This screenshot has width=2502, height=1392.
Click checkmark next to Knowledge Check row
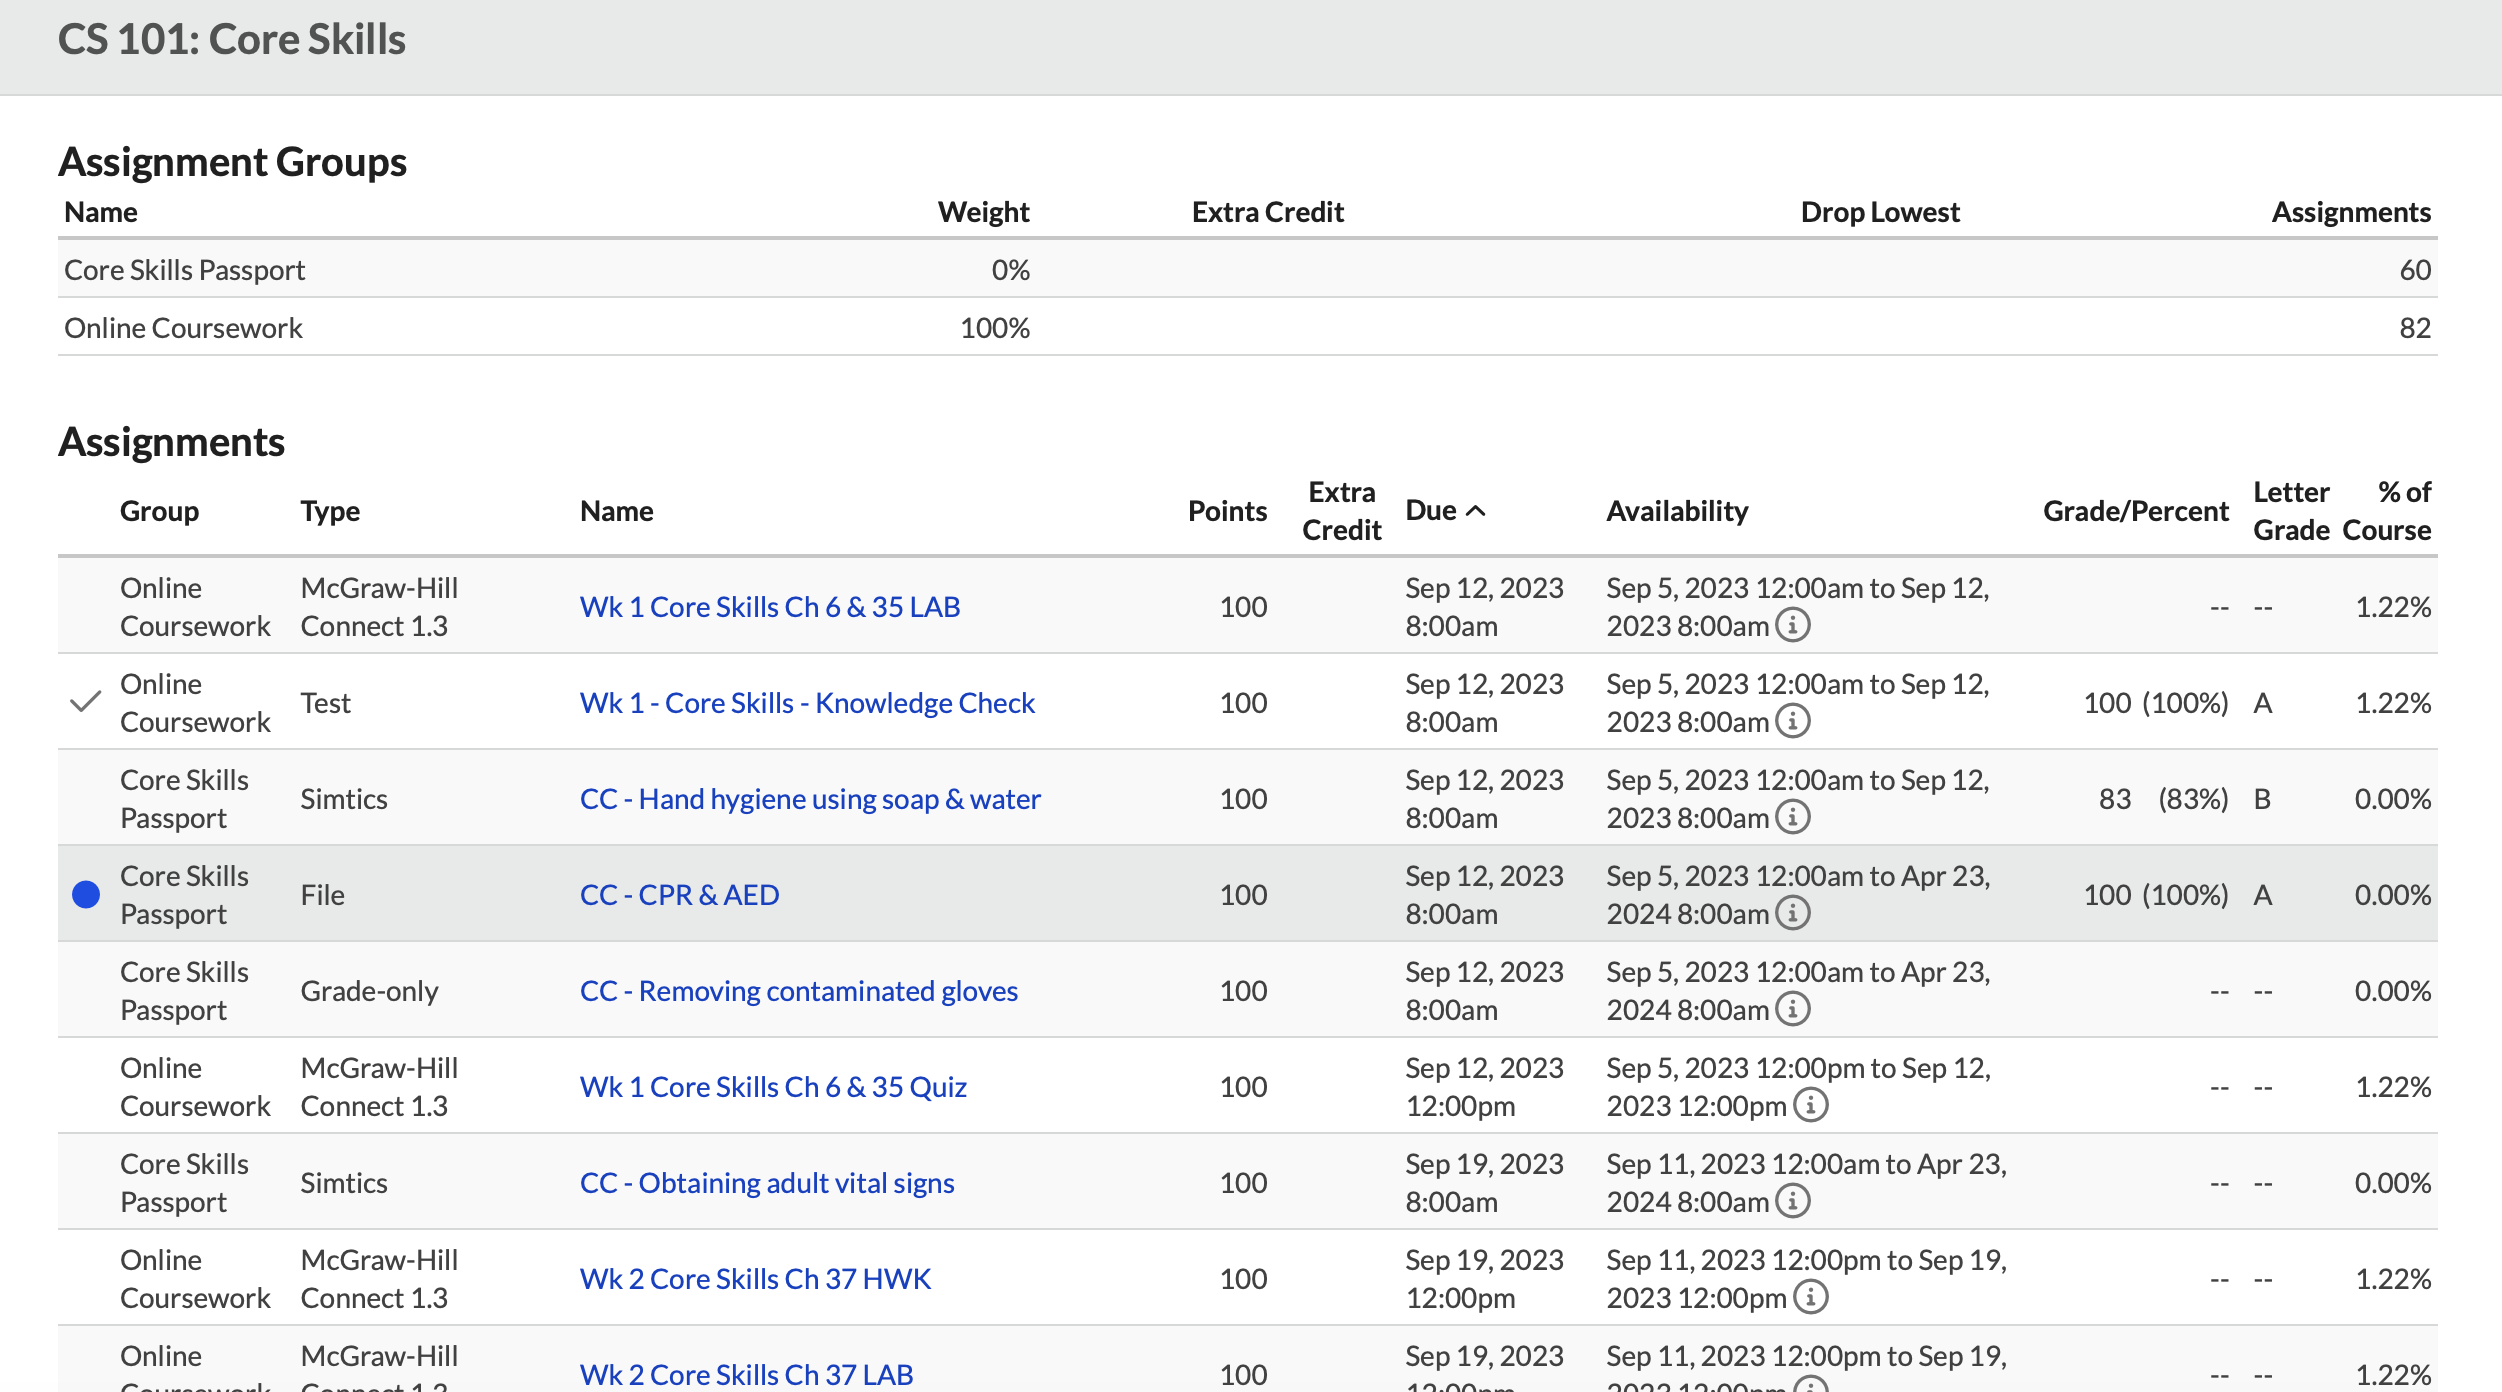pyautogui.click(x=86, y=702)
